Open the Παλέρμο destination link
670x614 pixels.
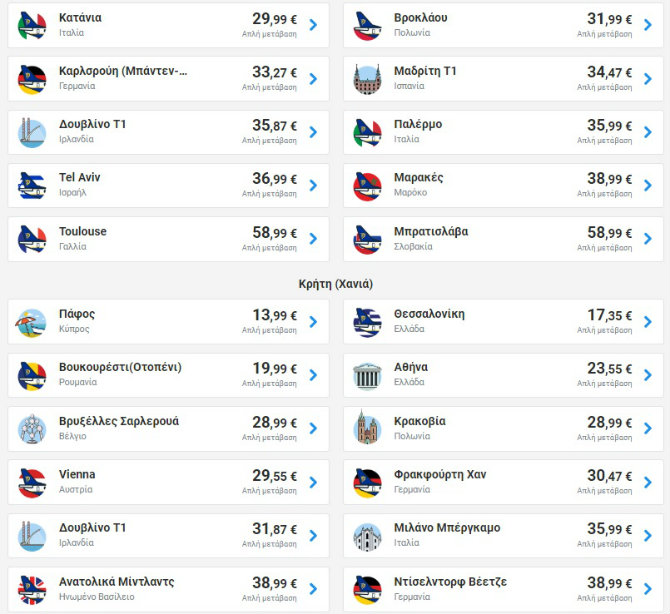[x=418, y=125]
